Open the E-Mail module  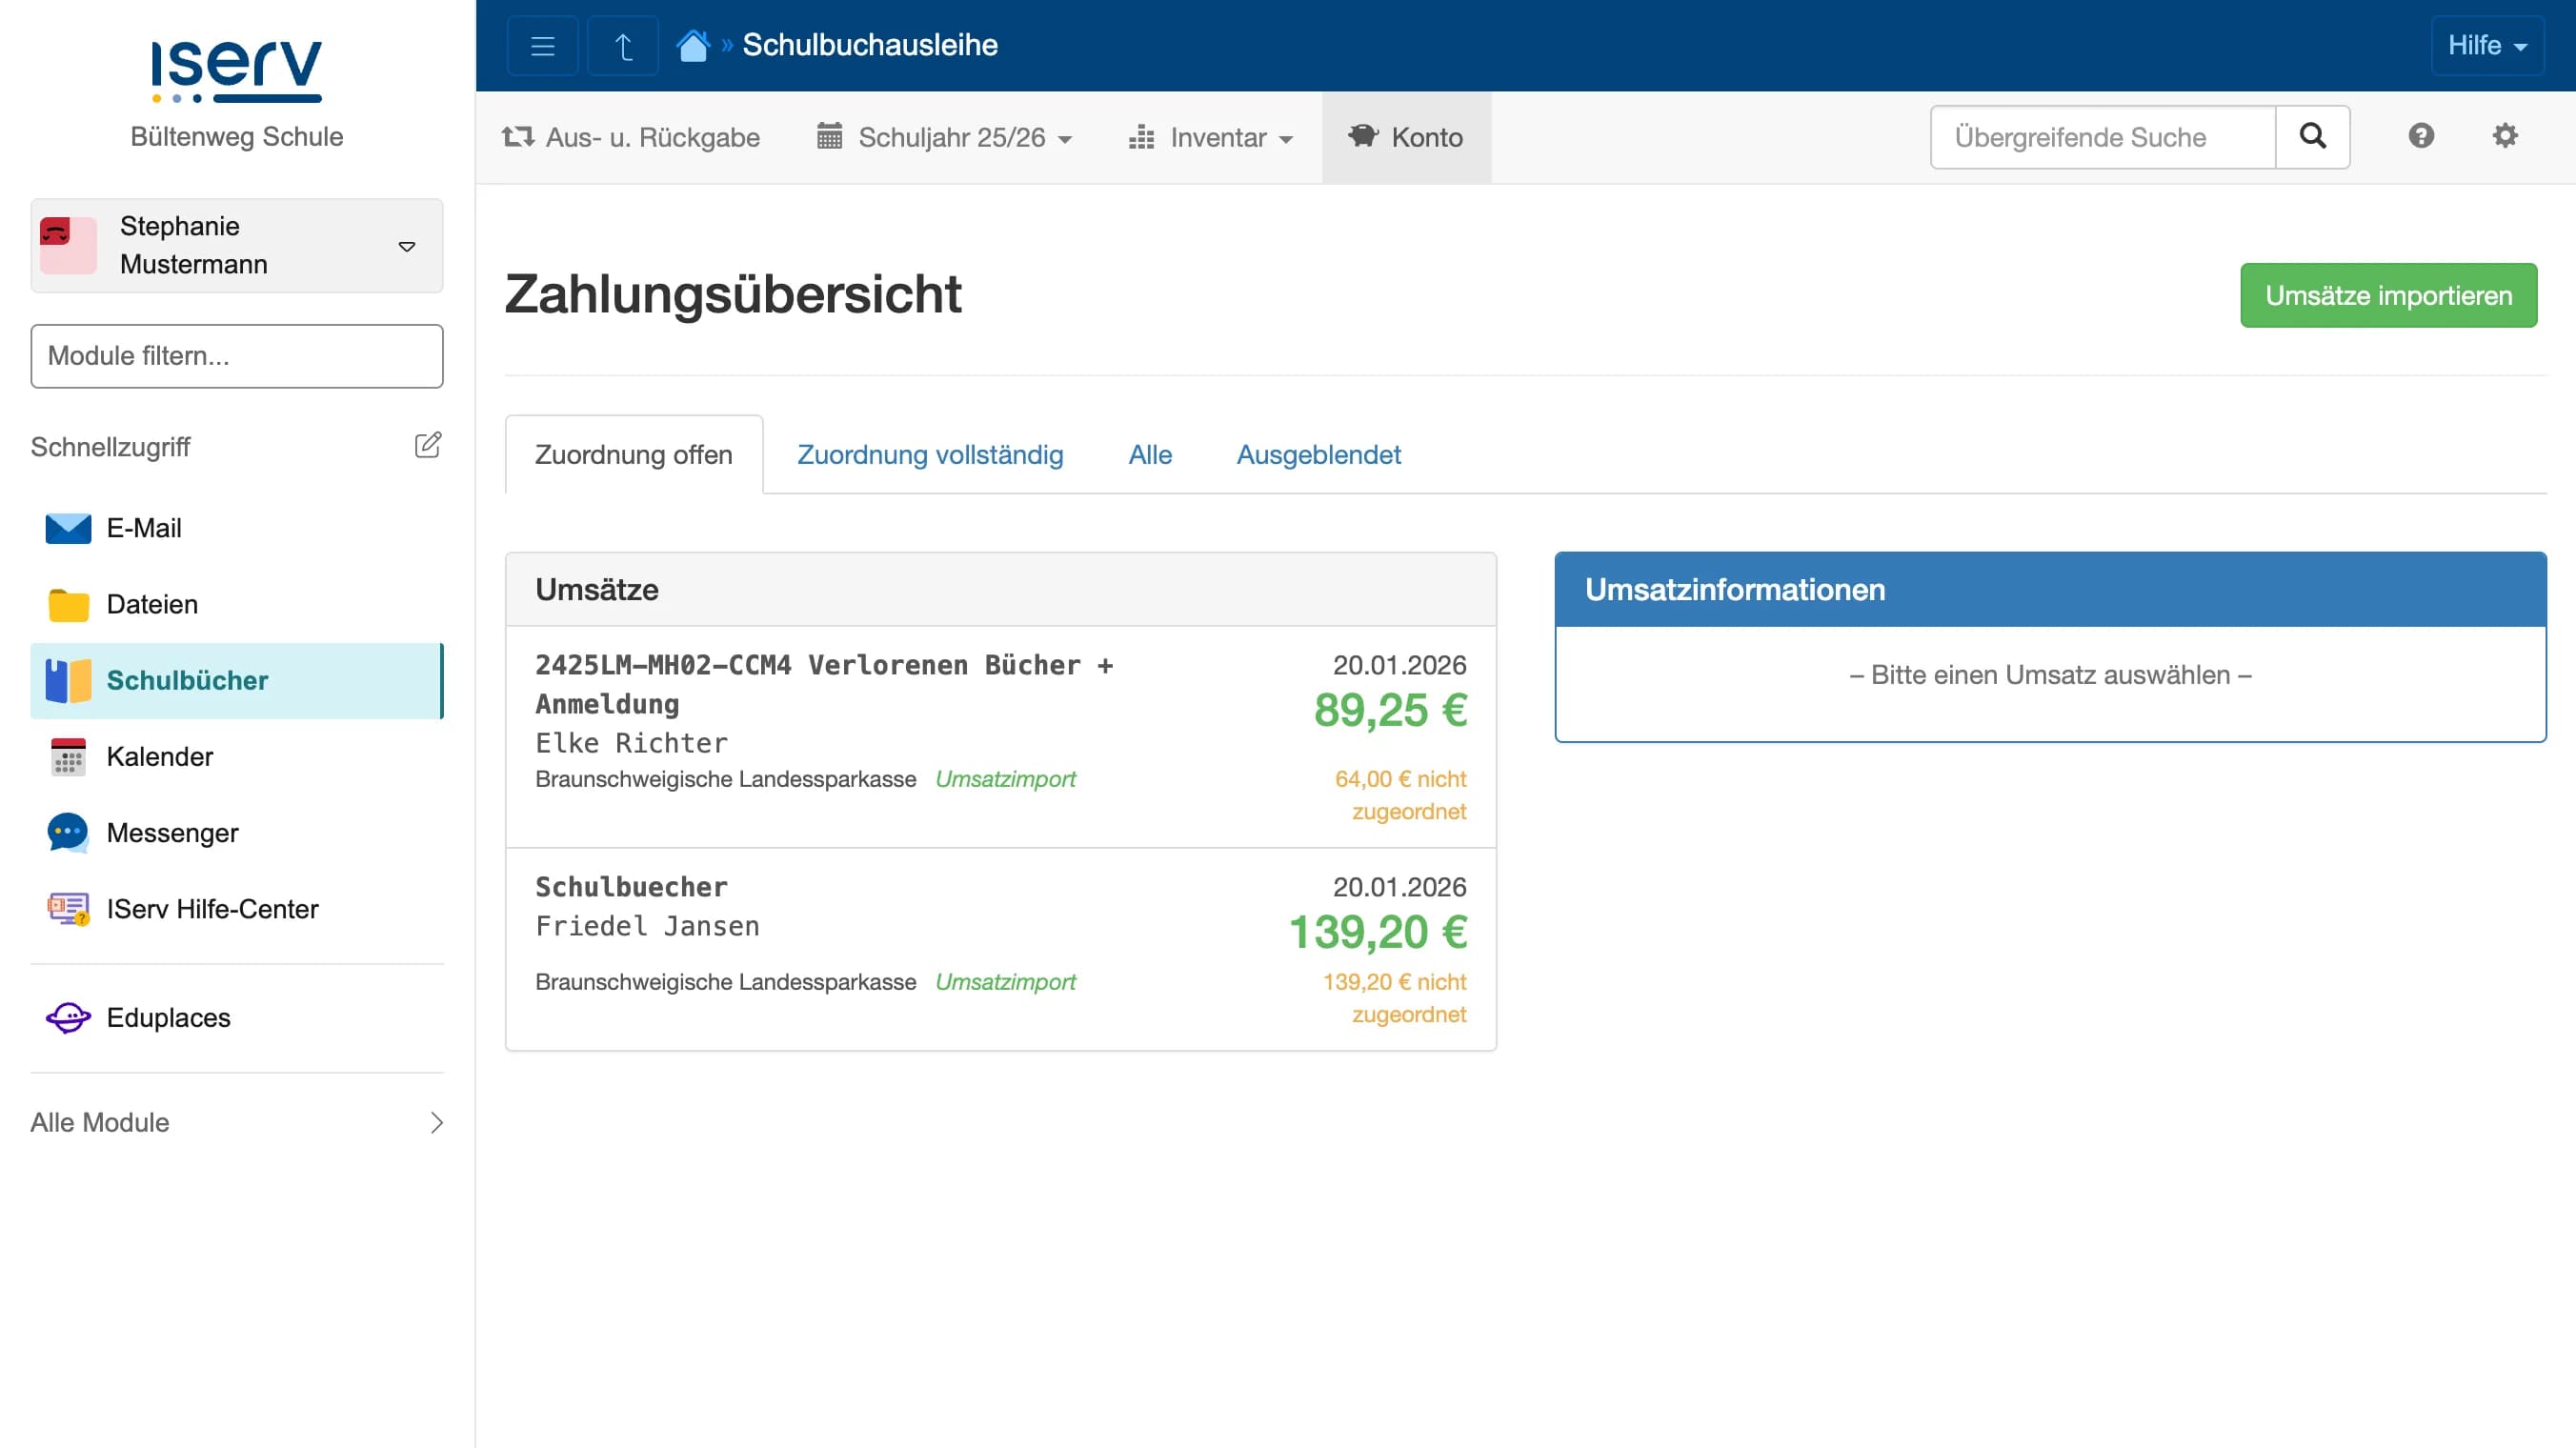coord(145,528)
